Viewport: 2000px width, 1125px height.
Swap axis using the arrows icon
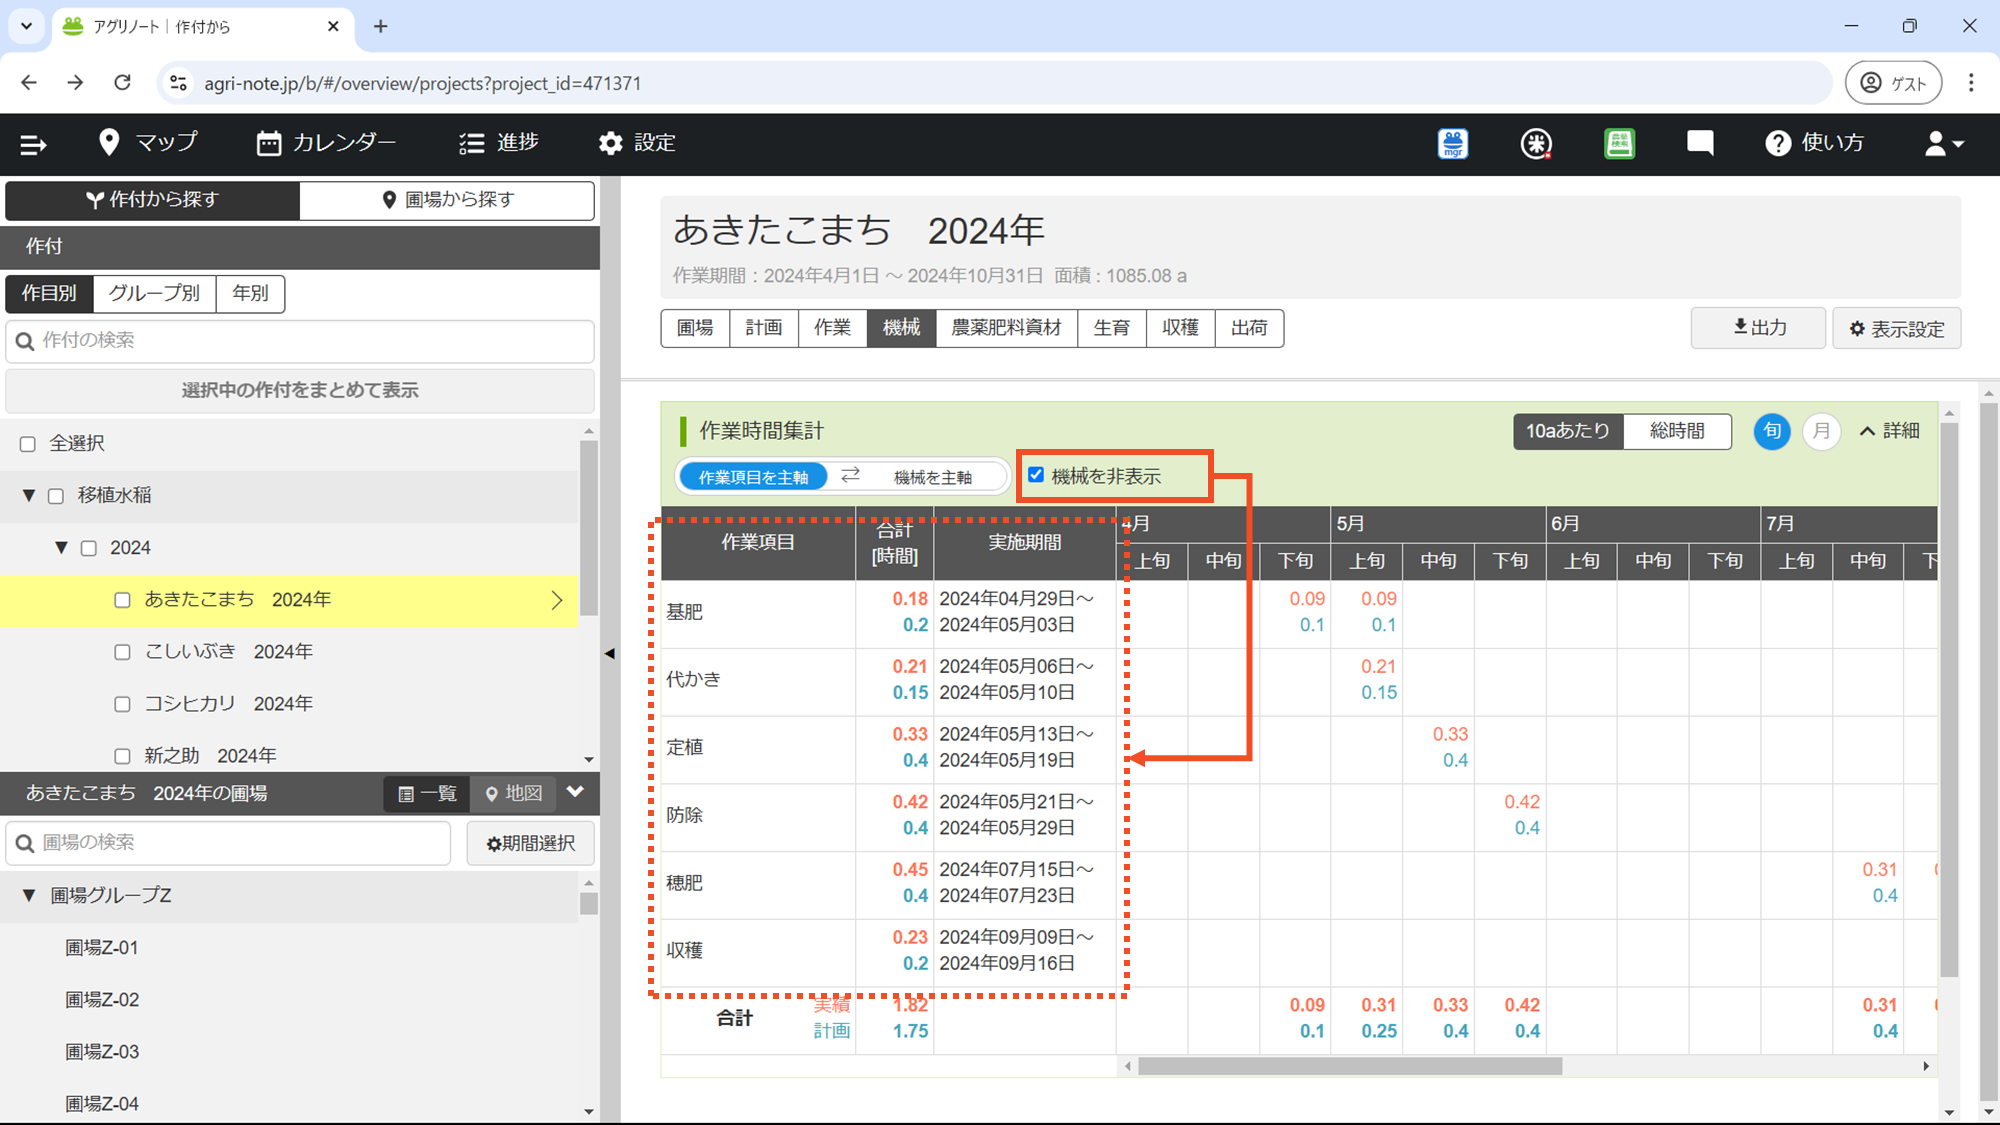tap(850, 476)
